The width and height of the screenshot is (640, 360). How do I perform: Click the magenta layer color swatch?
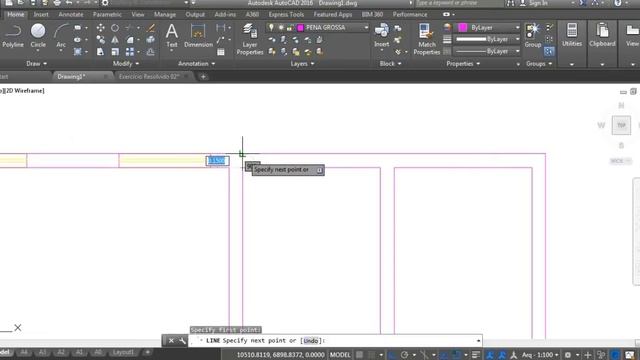pyautogui.click(x=300, y=27)
